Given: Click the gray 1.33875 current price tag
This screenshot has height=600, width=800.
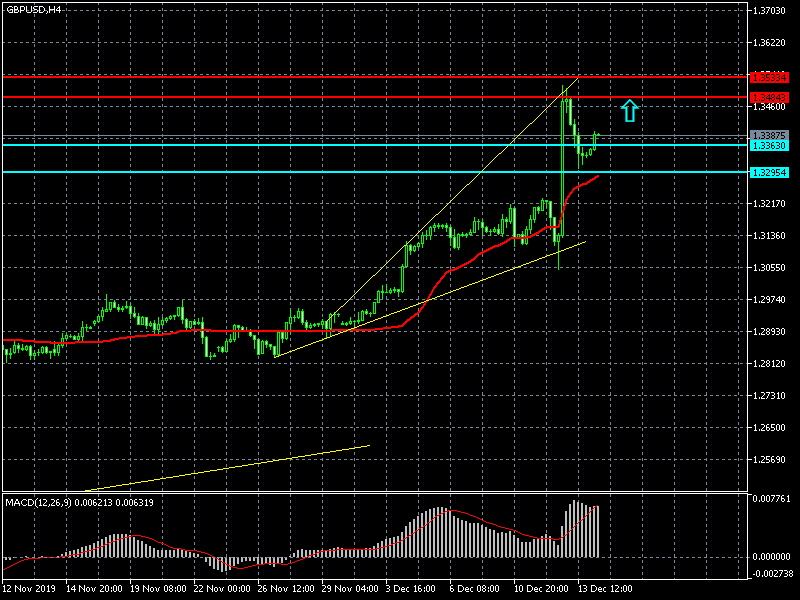Looking at the screenshot, I should 769,136.
